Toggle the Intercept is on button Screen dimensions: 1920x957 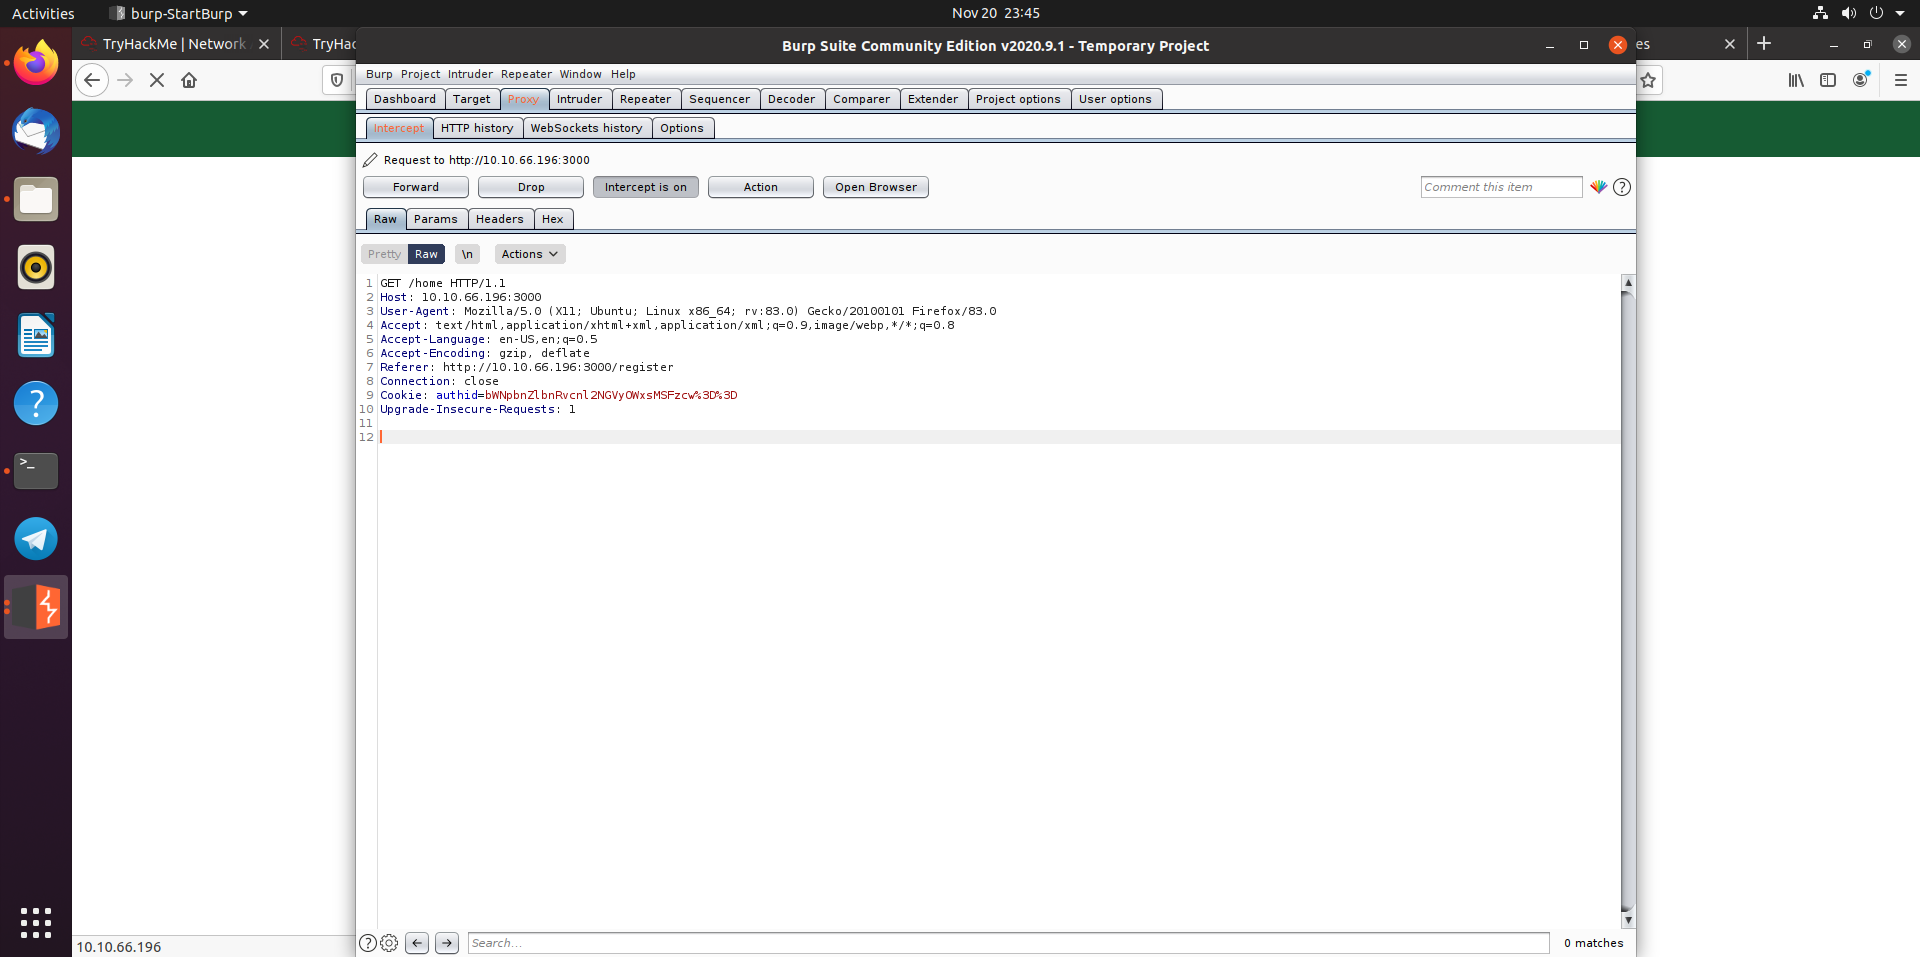[x=646, y=187]
